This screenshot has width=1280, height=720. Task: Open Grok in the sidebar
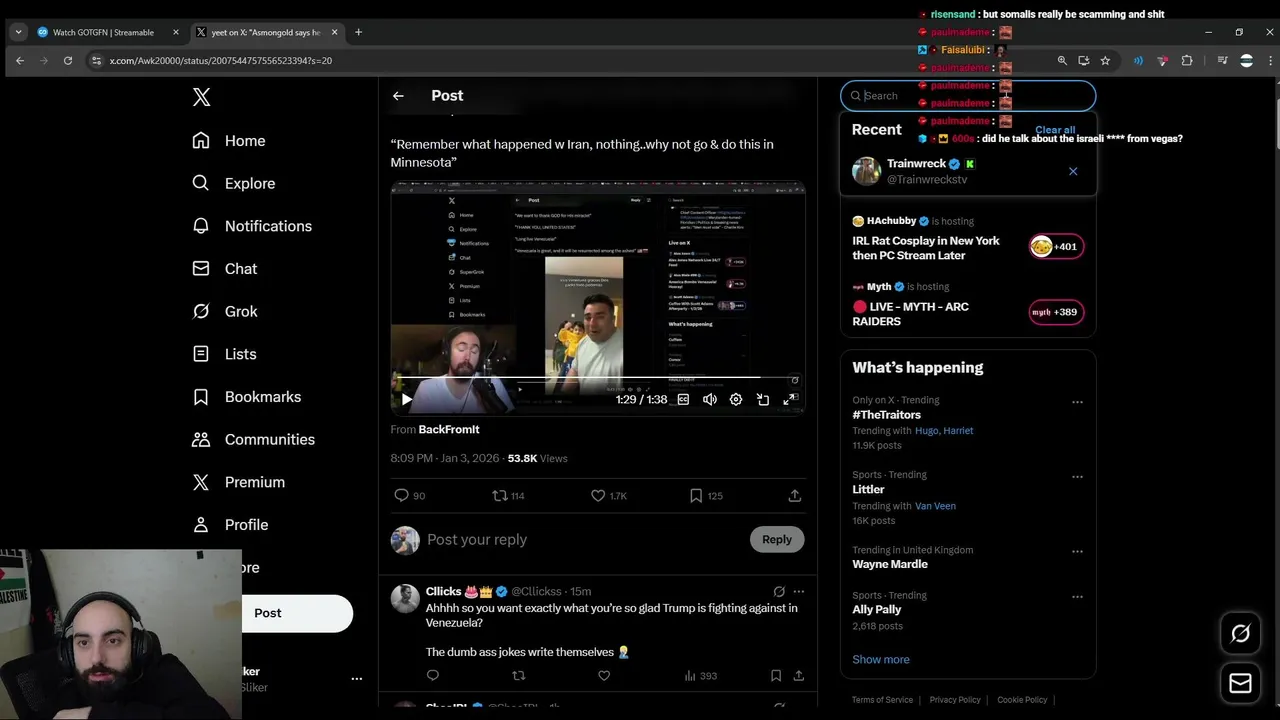[225, 311]
